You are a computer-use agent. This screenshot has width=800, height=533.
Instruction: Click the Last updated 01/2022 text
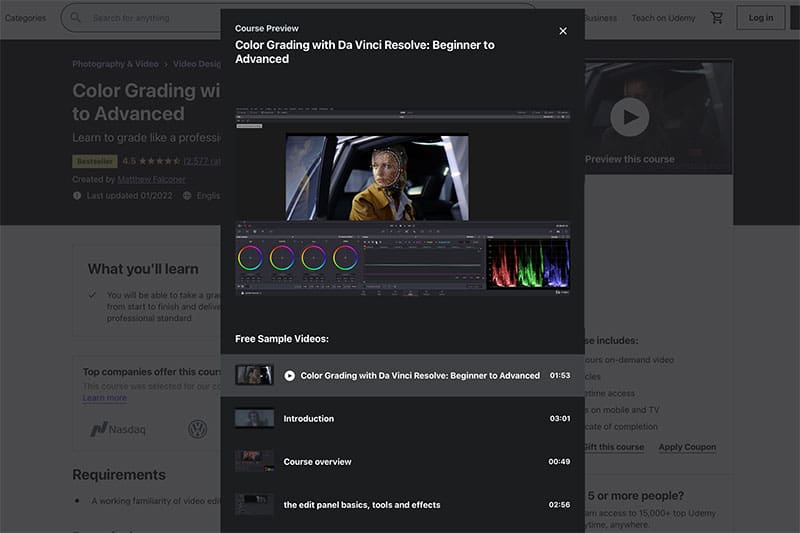click(x=130, y=195)
